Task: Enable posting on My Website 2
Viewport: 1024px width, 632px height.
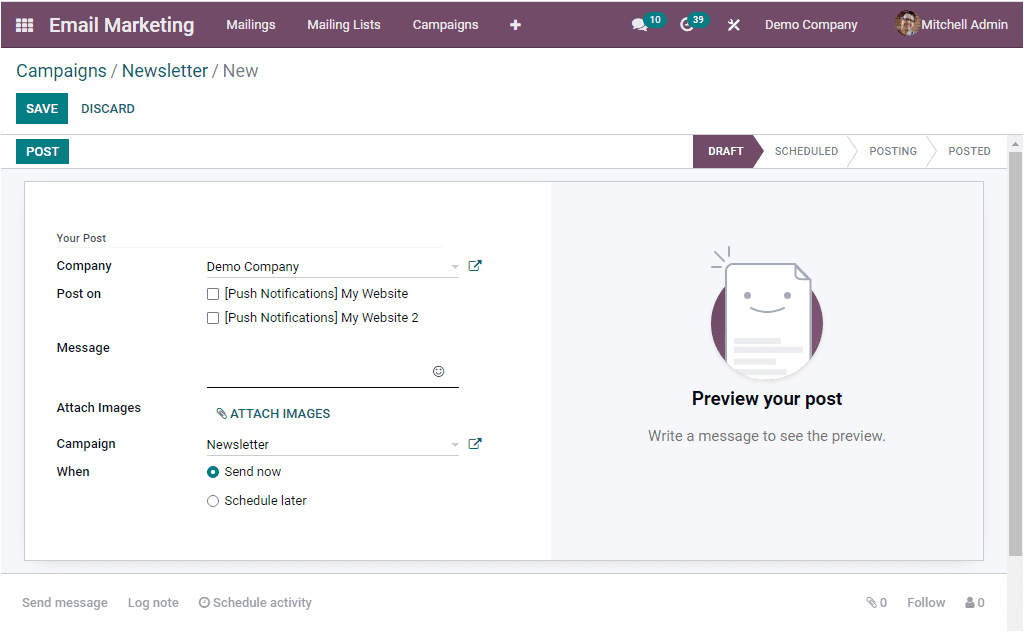Action: (213, 317)
